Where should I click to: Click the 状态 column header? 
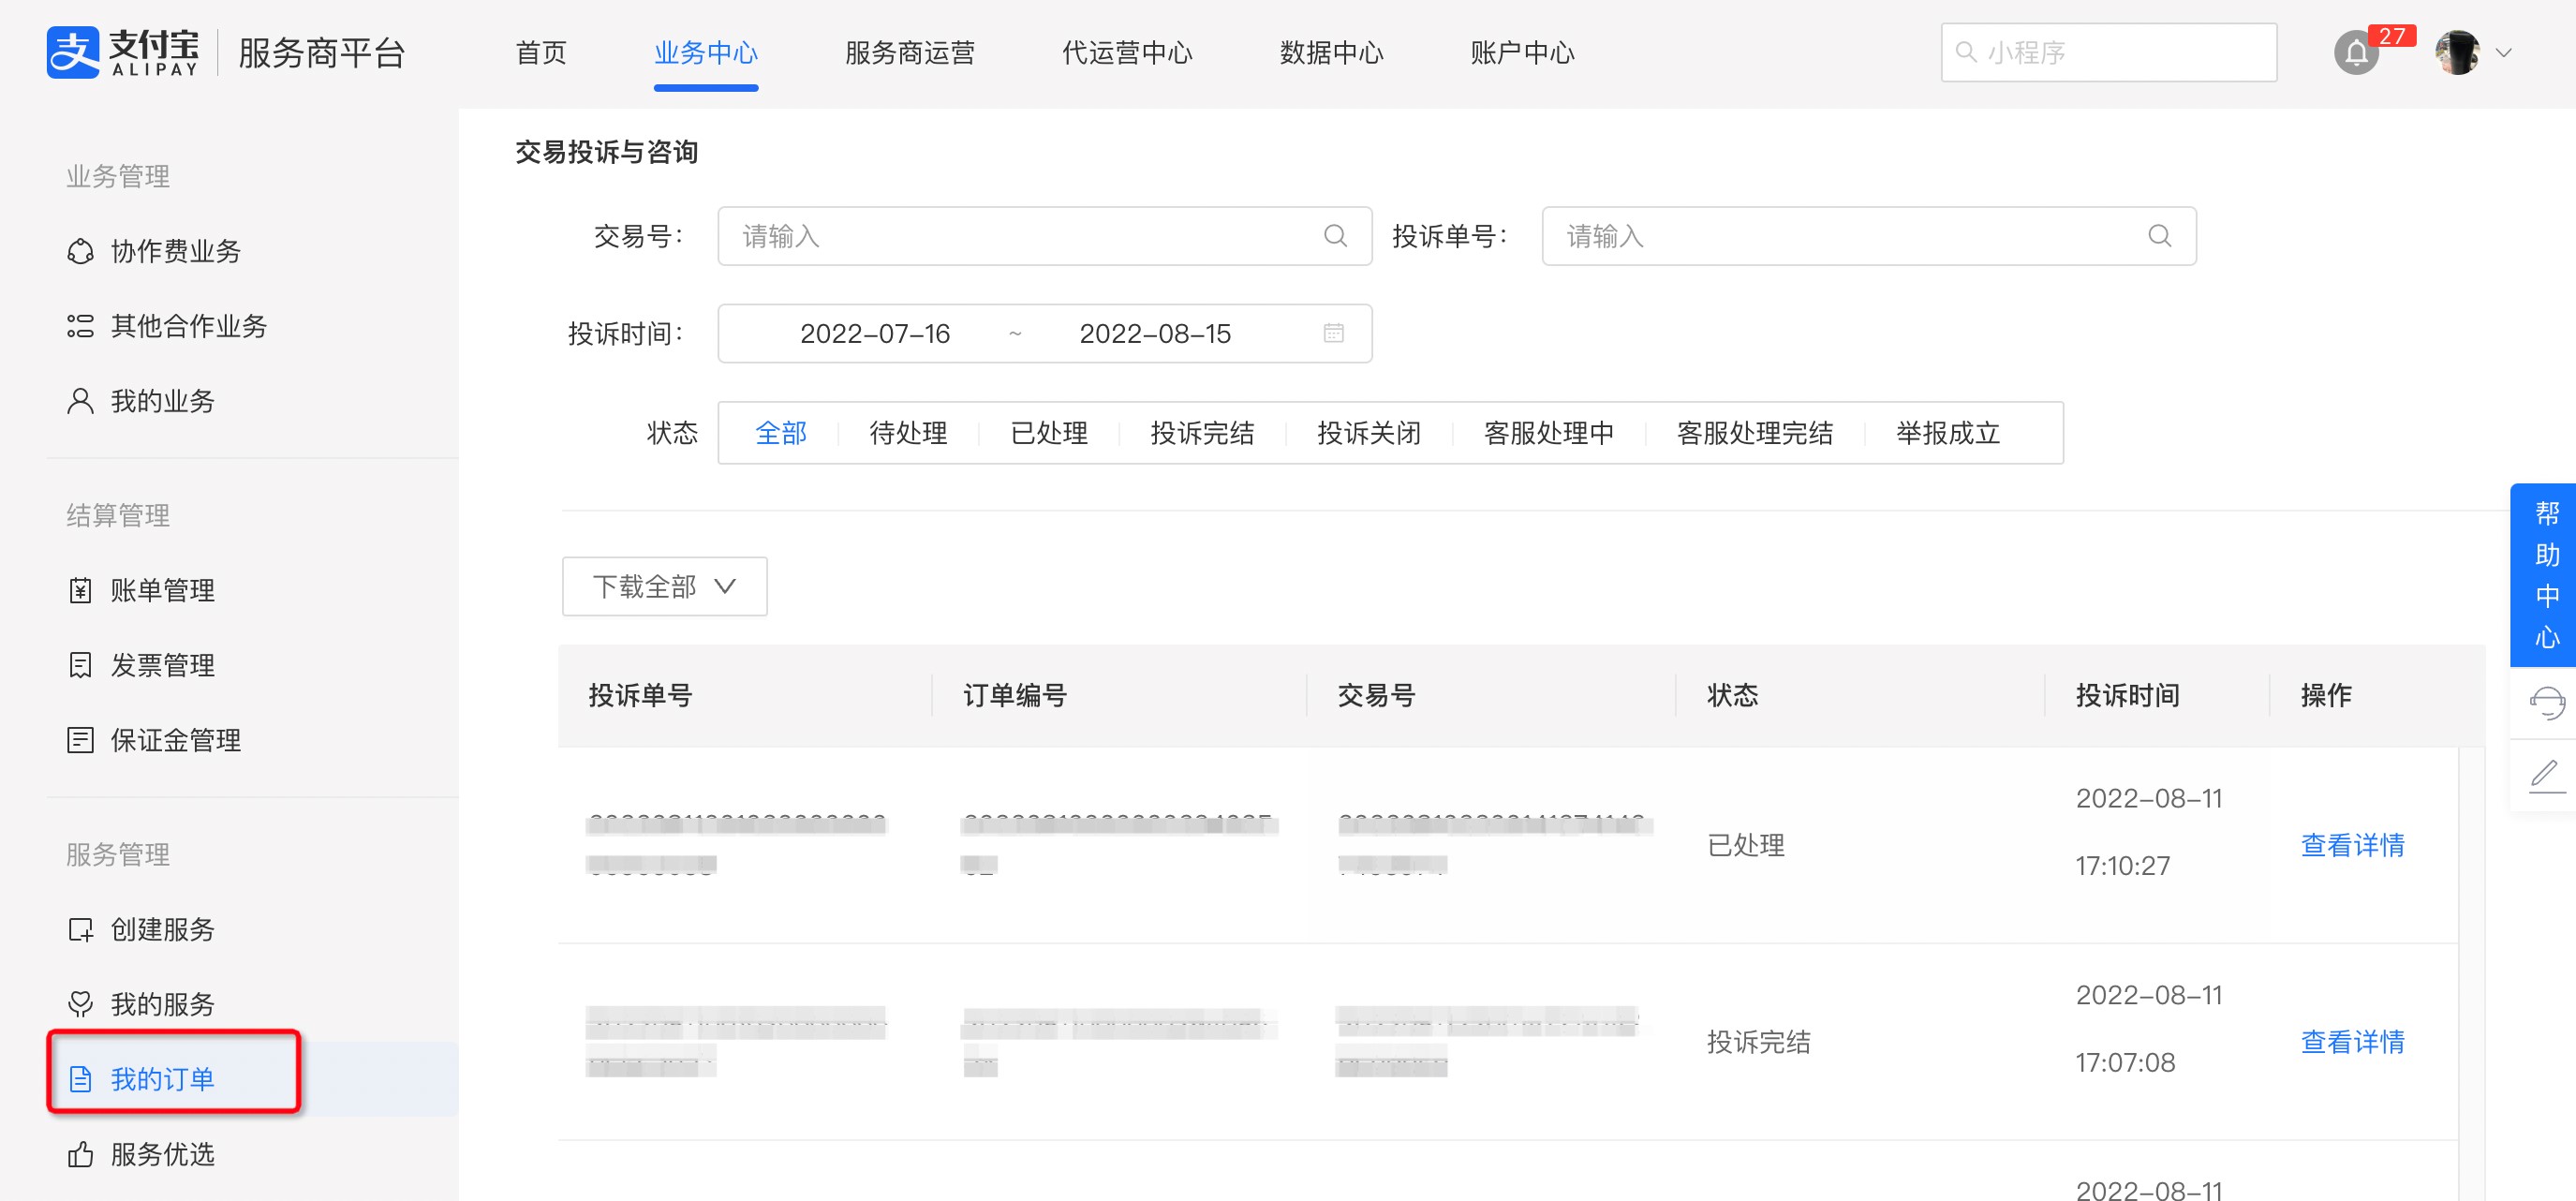(1732, 695)
